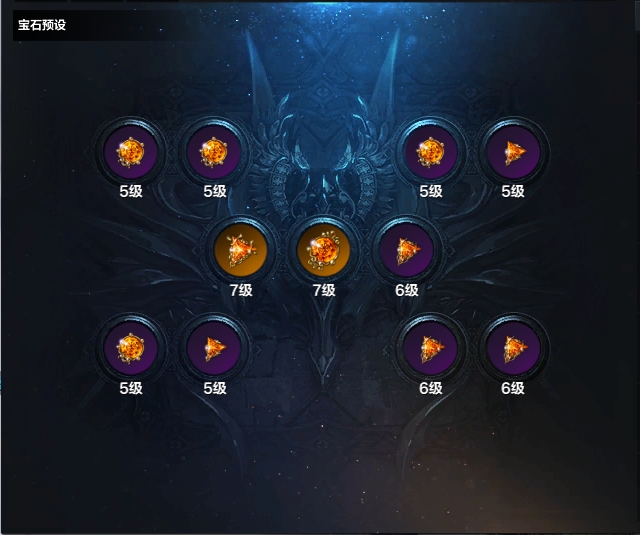Click the 7级 label under the gold orb
The image size is (640, 535).
click(324, 290)
